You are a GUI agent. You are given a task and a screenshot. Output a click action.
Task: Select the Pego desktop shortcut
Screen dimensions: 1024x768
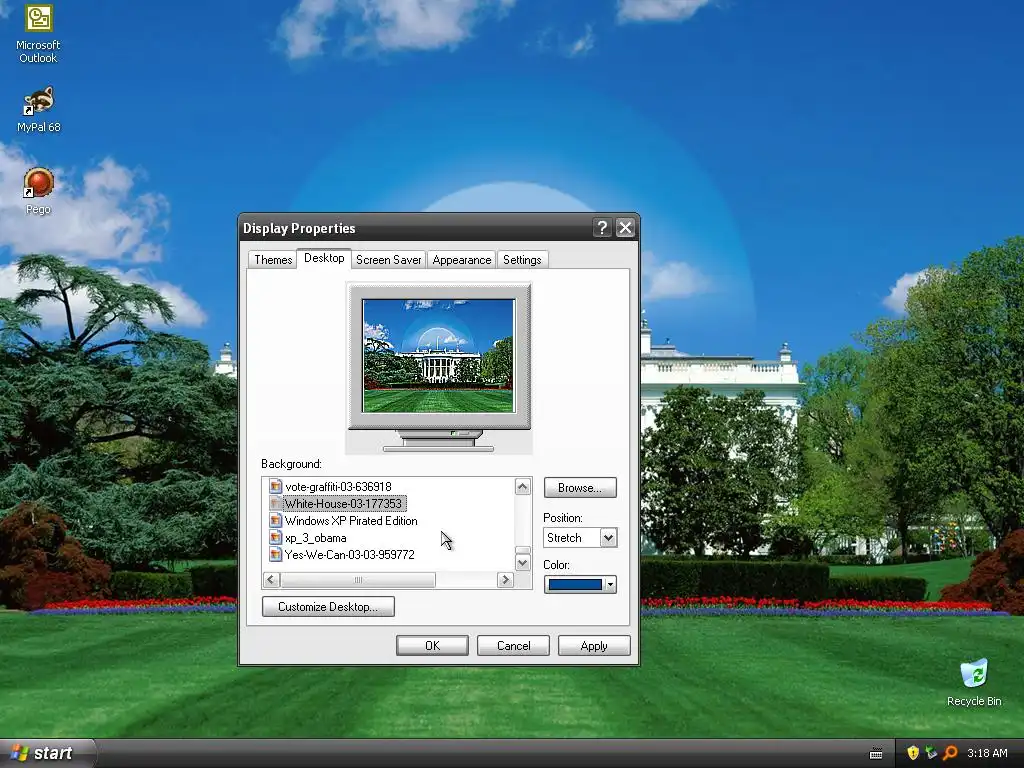[x=38, y=191]
